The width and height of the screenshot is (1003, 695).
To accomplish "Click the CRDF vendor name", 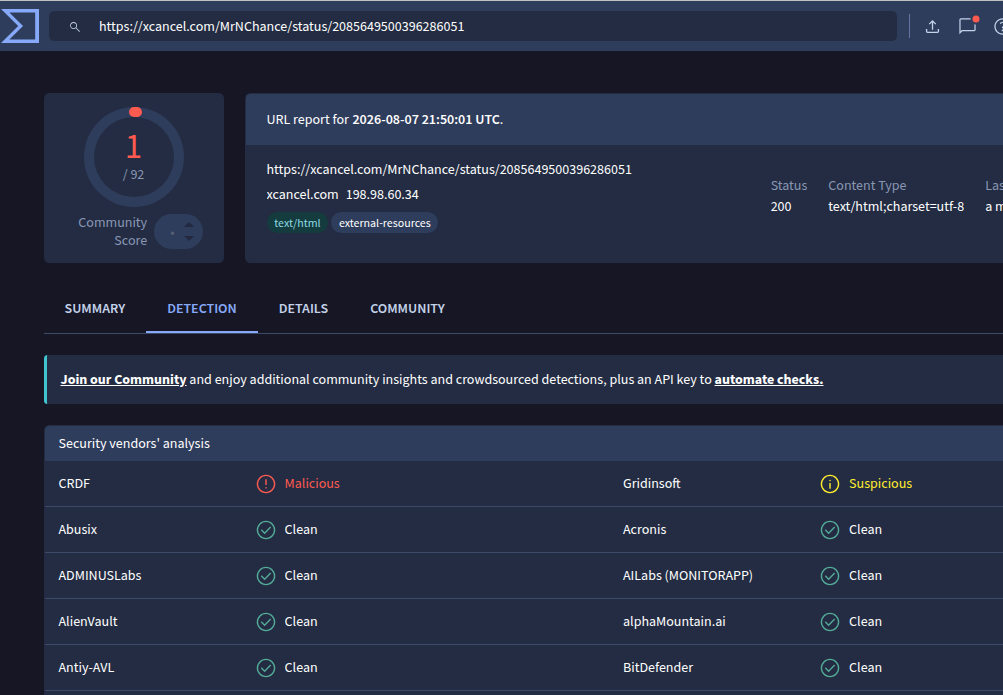I will [x=74, y=484].
